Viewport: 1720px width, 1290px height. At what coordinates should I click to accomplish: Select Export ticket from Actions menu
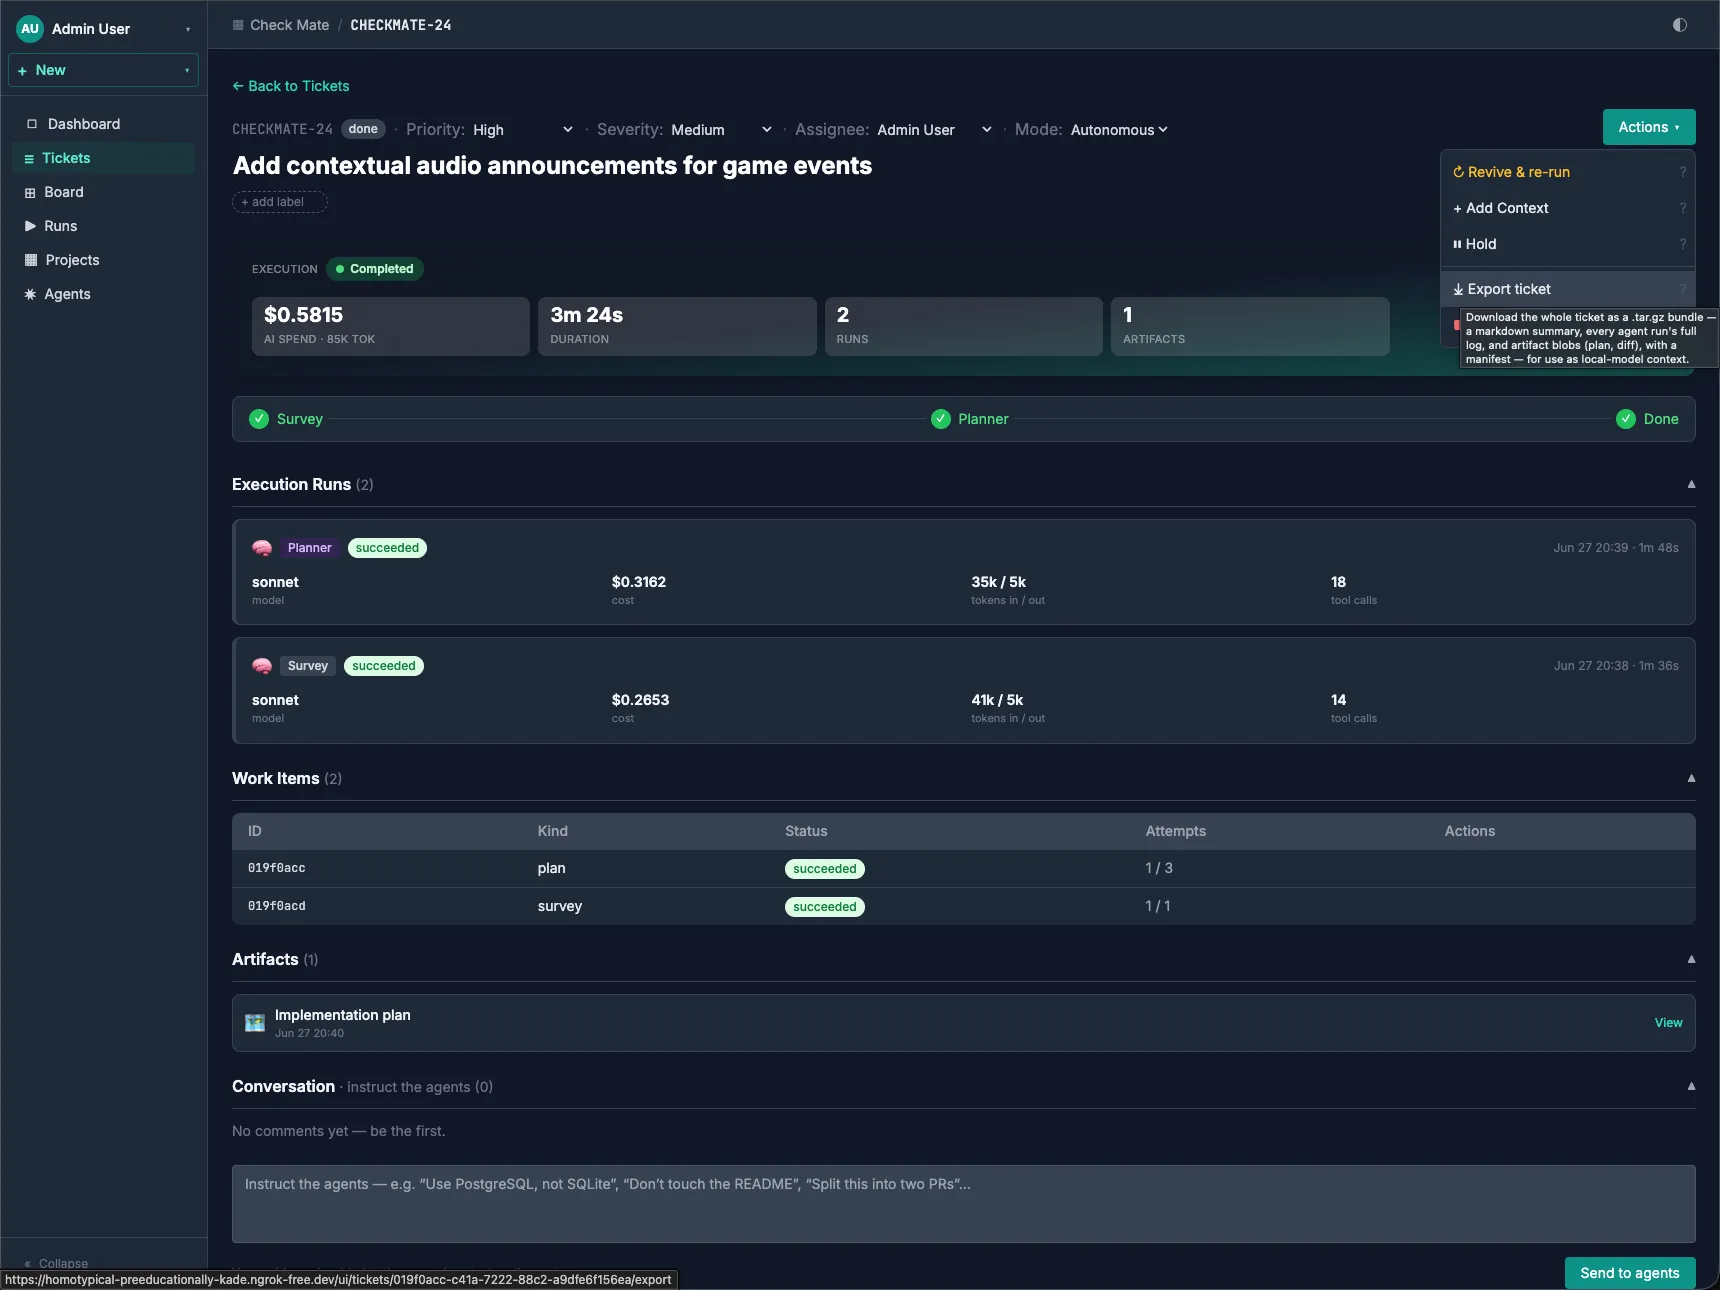pyautogui.click(x=1568, y=289)
